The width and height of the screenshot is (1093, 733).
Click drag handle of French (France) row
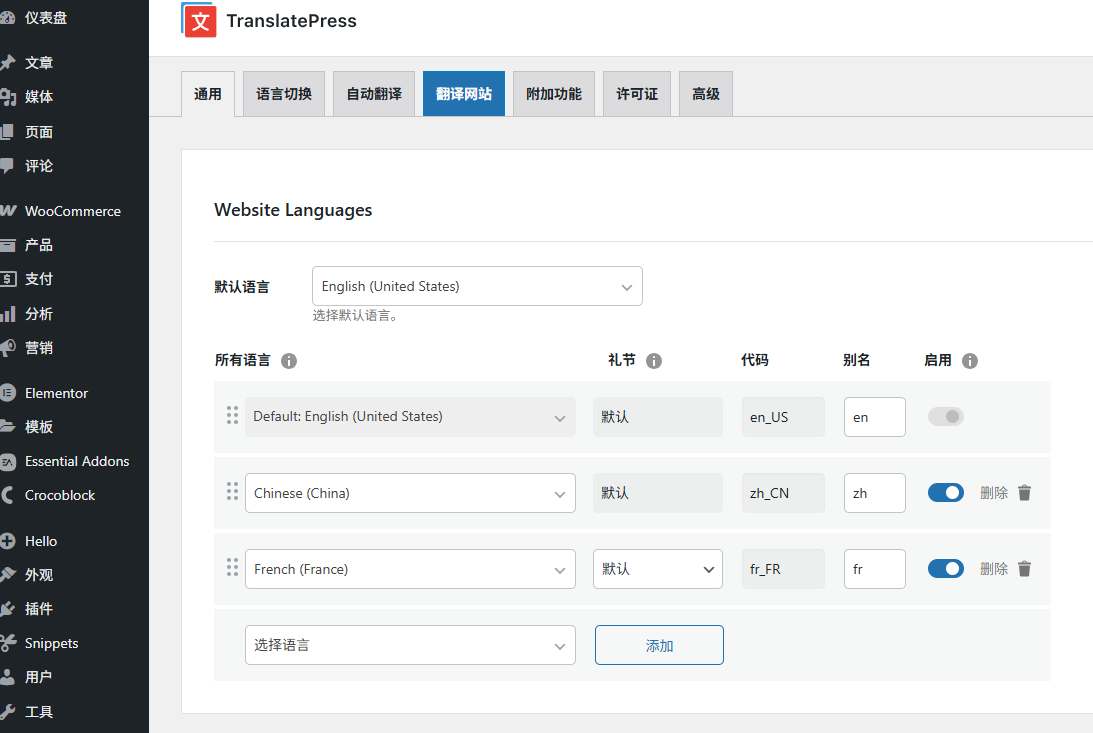click(x=232, y=568)
